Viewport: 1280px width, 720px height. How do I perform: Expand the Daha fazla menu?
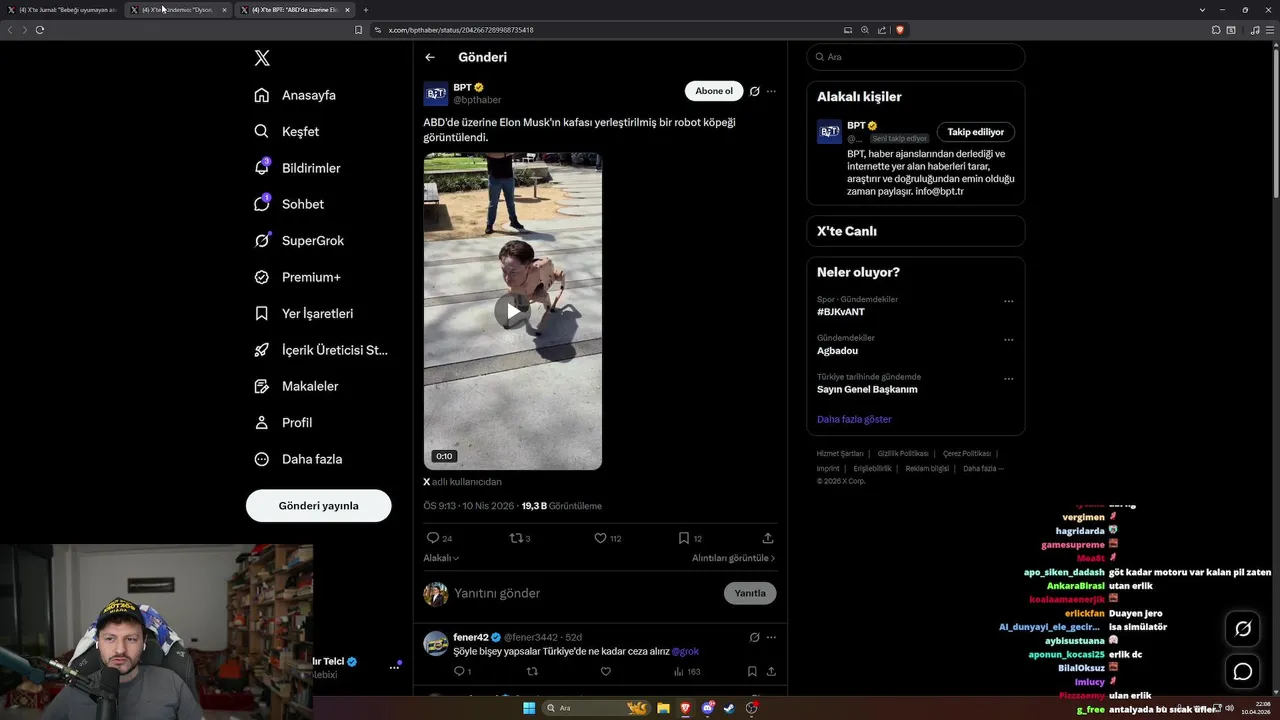298,459
